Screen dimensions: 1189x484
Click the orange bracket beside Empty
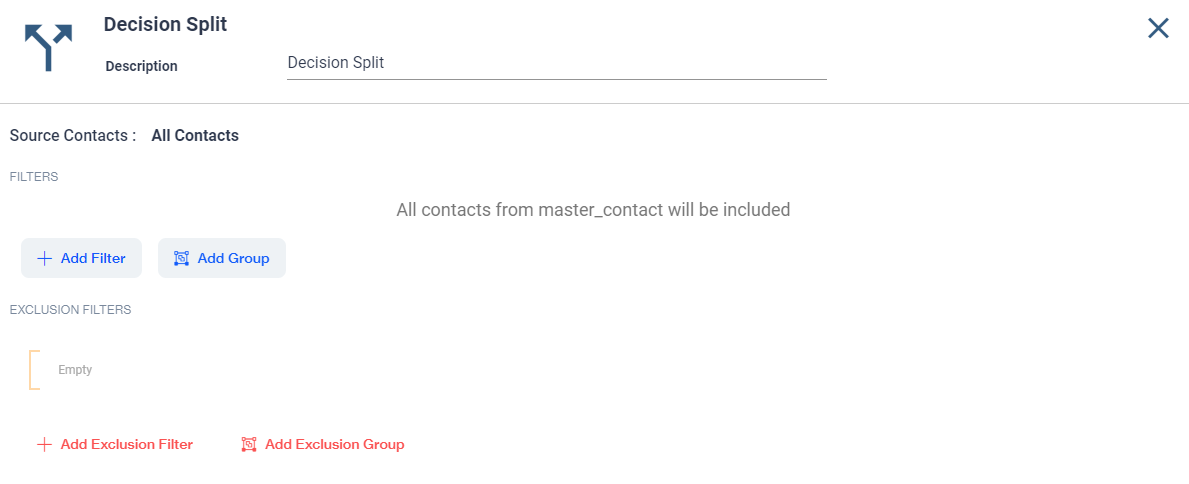click(x=34, y=370)
